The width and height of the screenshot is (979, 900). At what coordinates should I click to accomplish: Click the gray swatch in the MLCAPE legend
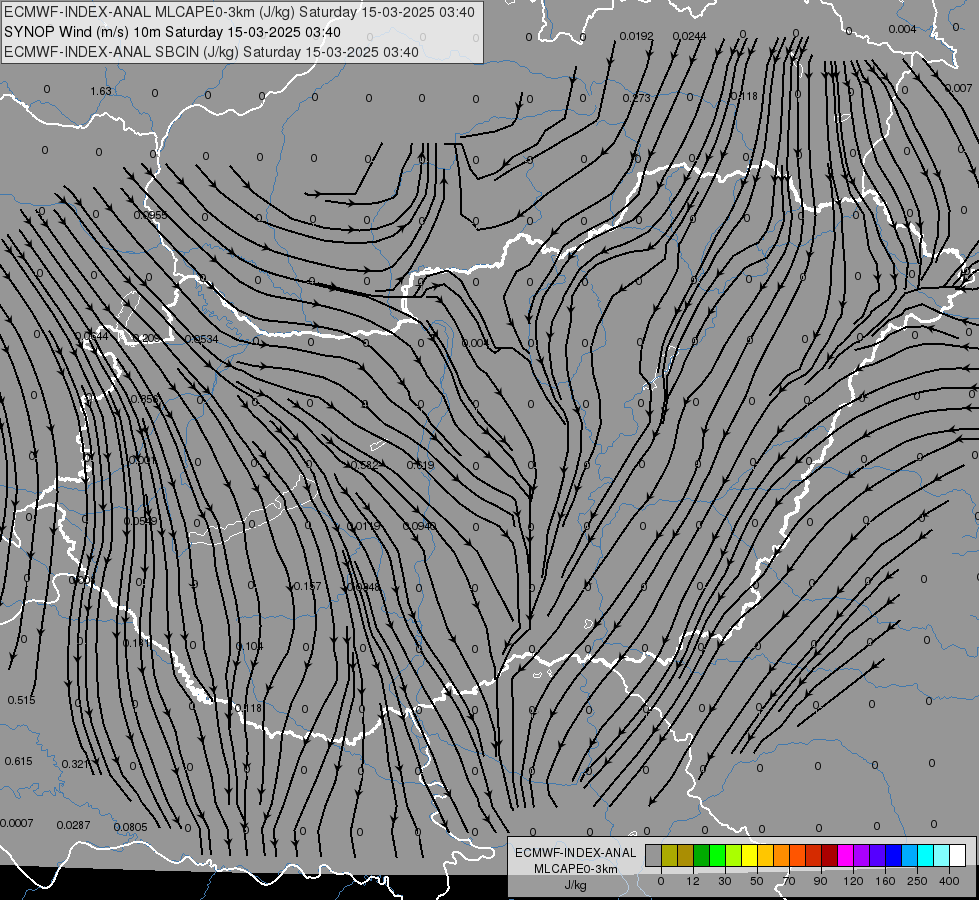coord(654,856)
